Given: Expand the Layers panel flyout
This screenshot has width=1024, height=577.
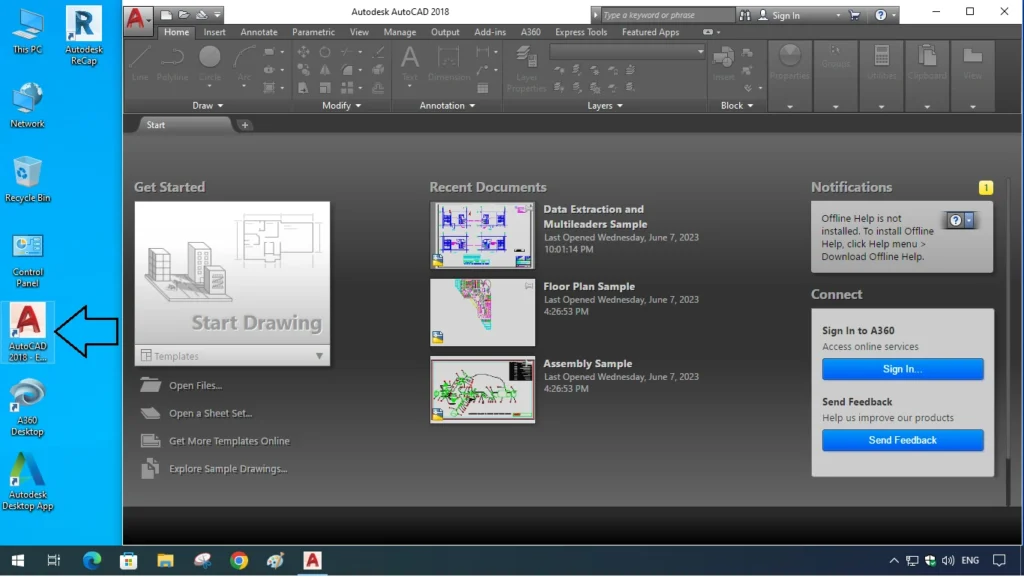Looking at the screenshot, I should (605, 106).
